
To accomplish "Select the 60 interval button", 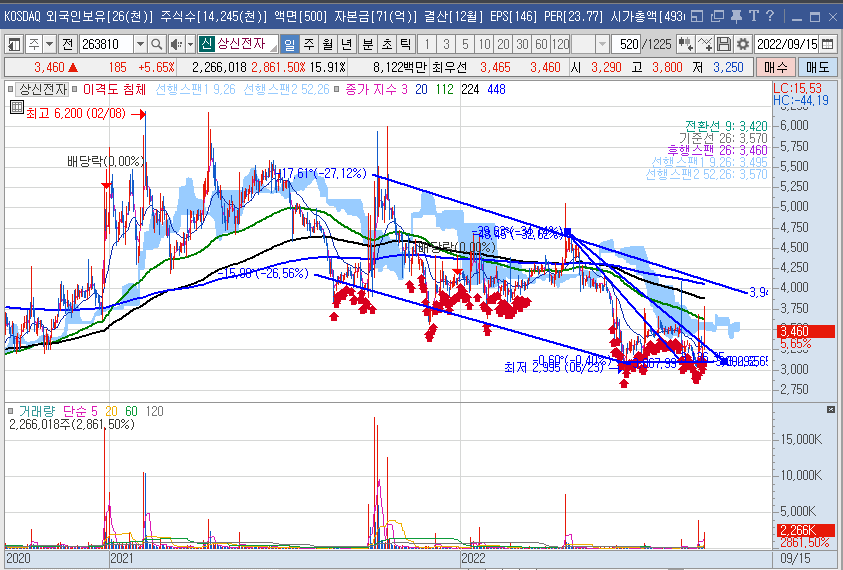I will [541, 44].
